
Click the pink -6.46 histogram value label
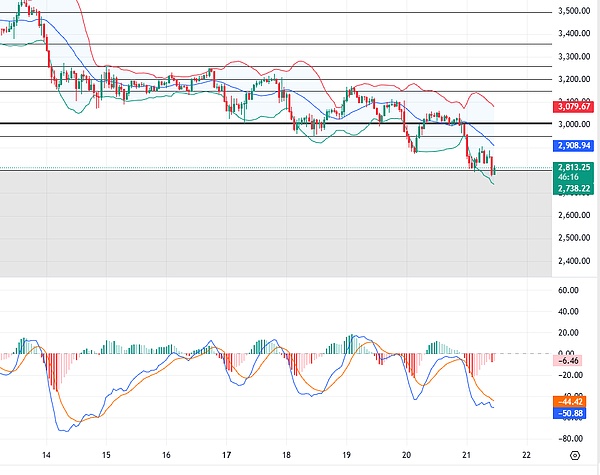[573, 359]
